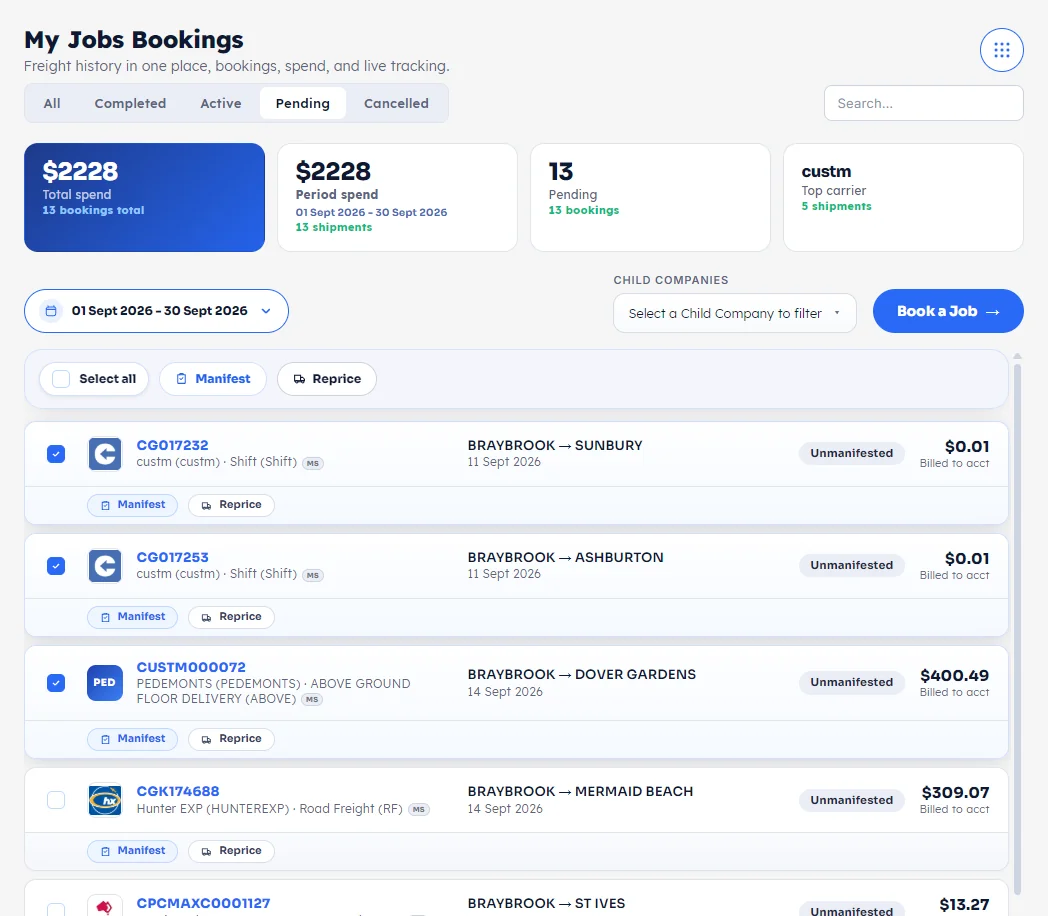1048x916 pixels.
Task: Click the 13 Pending bookings card
Action: pyautogui.click(x=650, y=198)
